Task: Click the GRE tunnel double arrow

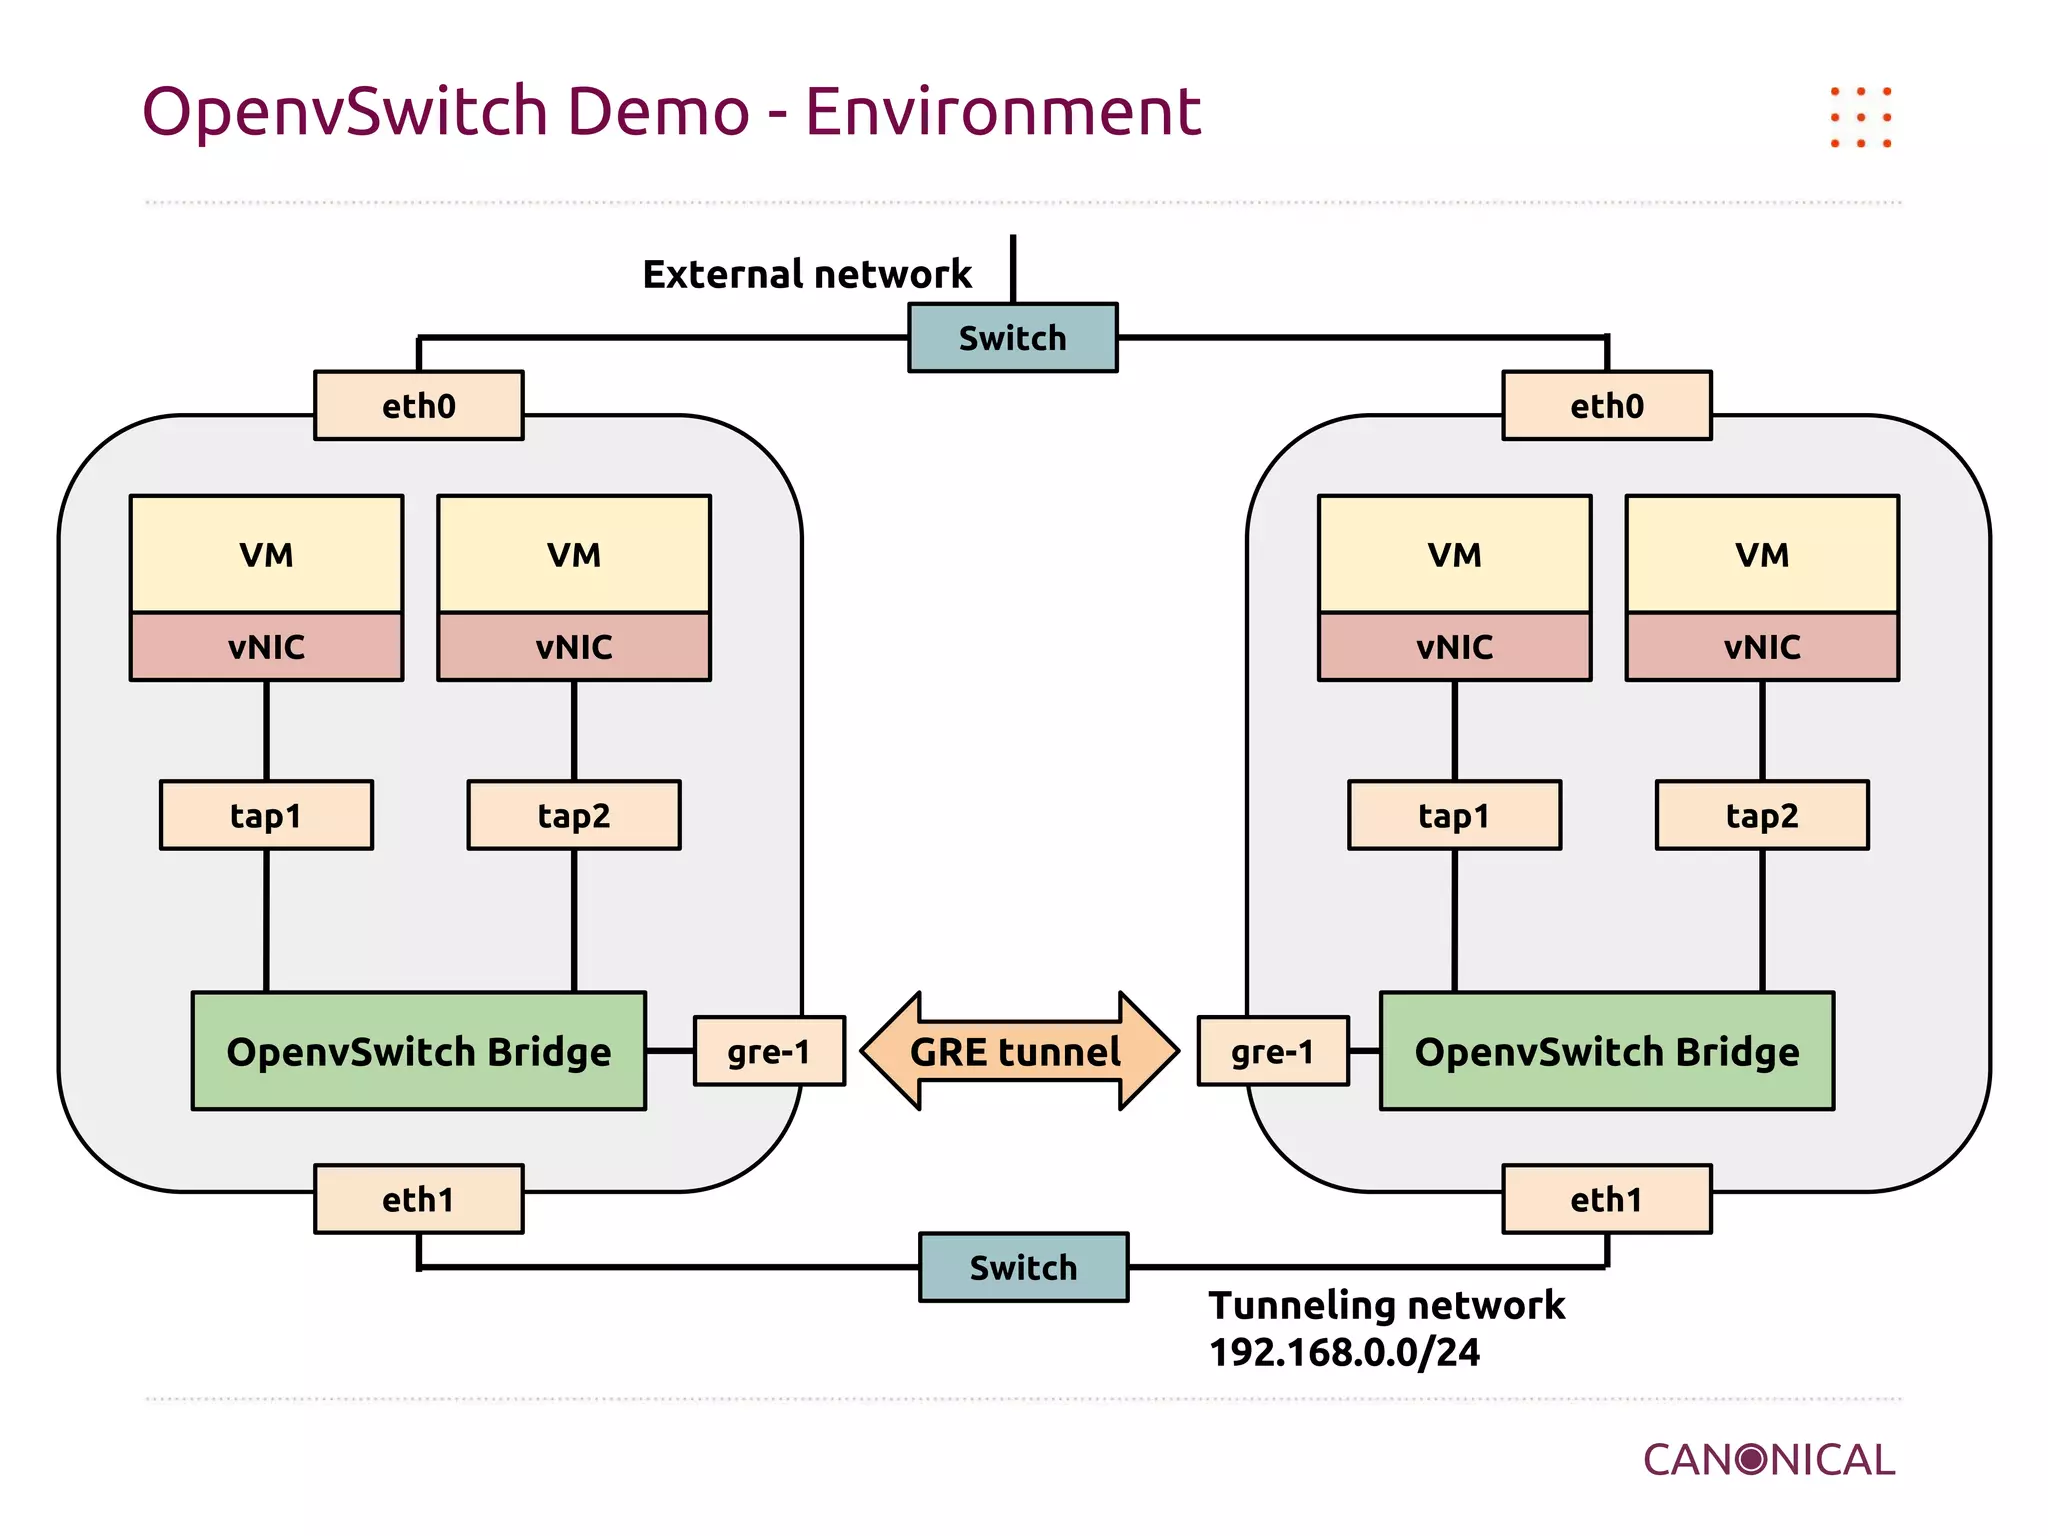Action: [1019, 1051]
